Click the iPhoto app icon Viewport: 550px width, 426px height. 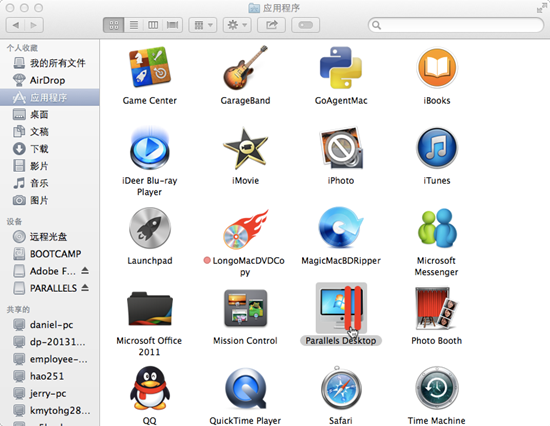pos(341,147)
